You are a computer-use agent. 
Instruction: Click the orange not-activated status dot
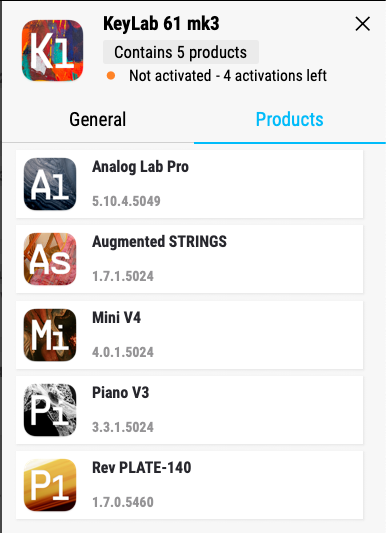(111, 75)
